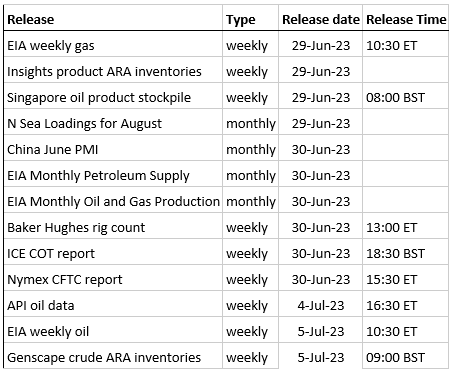Select Insights product ARA inventories cell

(x=113, y=71)
